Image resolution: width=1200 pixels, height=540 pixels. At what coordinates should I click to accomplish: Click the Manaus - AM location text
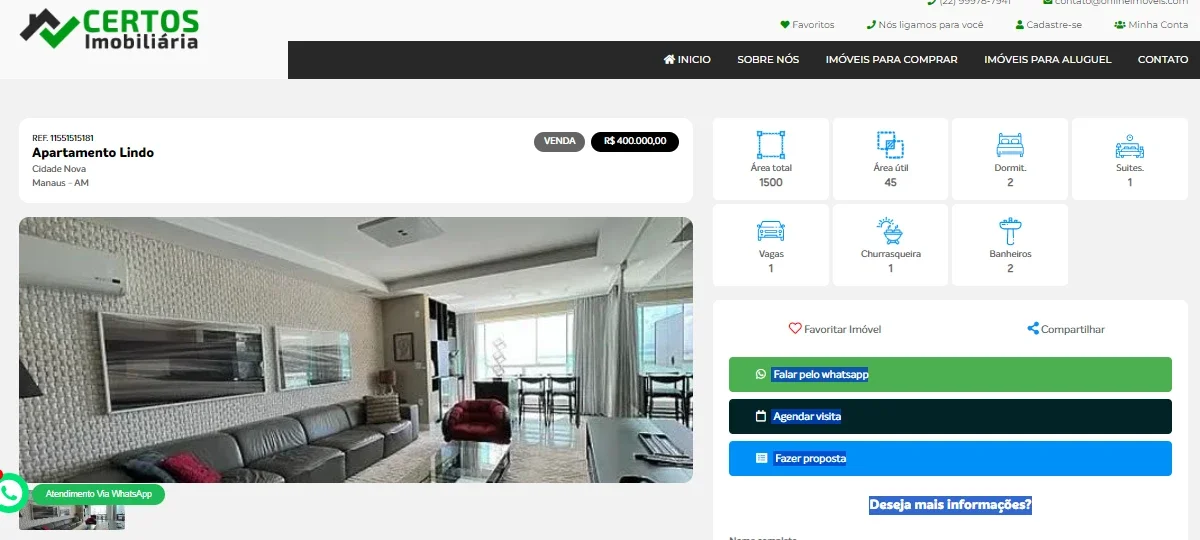[60, 183]
